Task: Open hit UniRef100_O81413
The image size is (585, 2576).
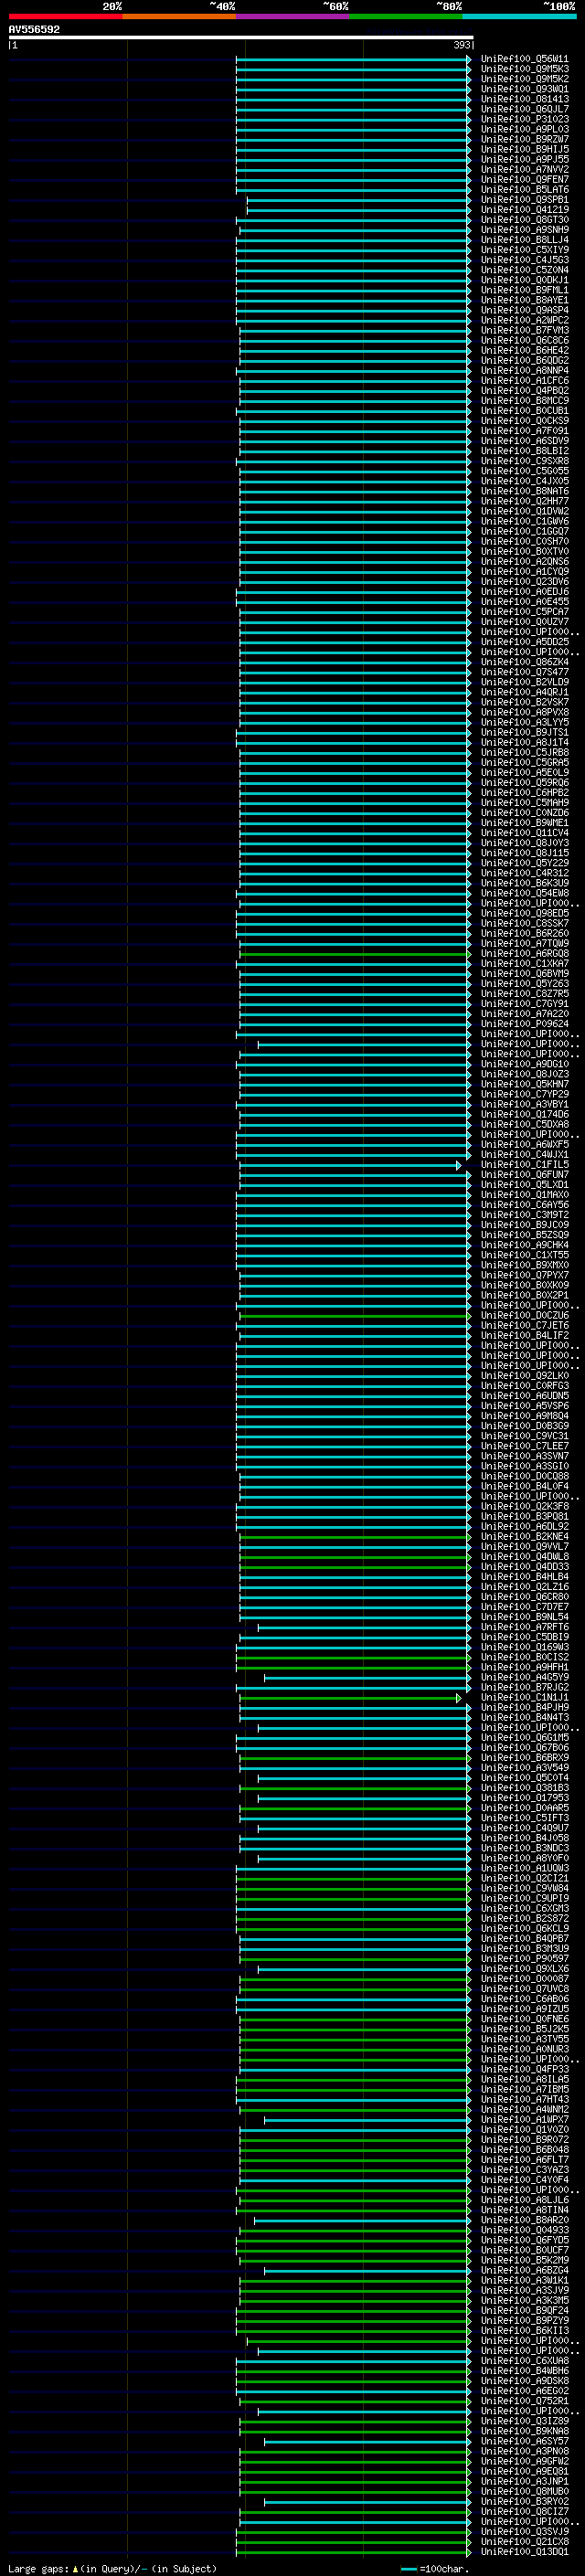Action: (x=525, y=99)
